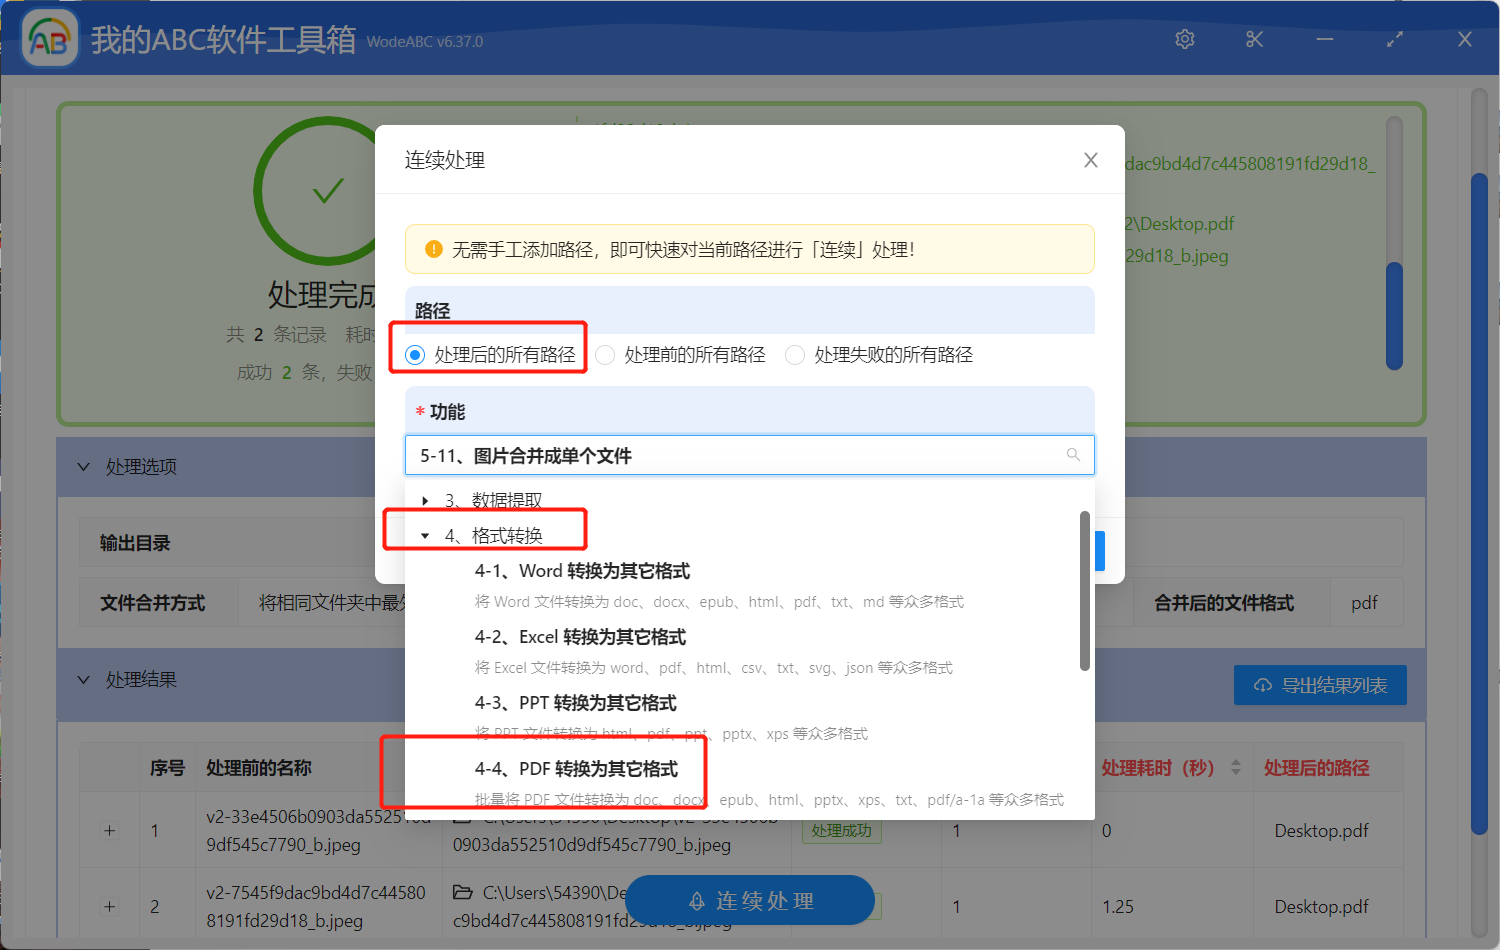Collapse the 4、格式转换 tree node
This screenshot has width=1500, height=950.
425,533
